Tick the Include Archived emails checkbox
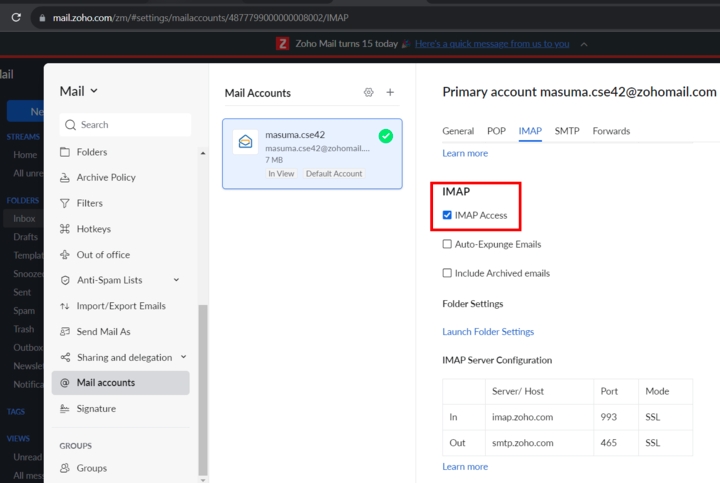The width and height of the screenshot is (720, 483). point(447,273)
